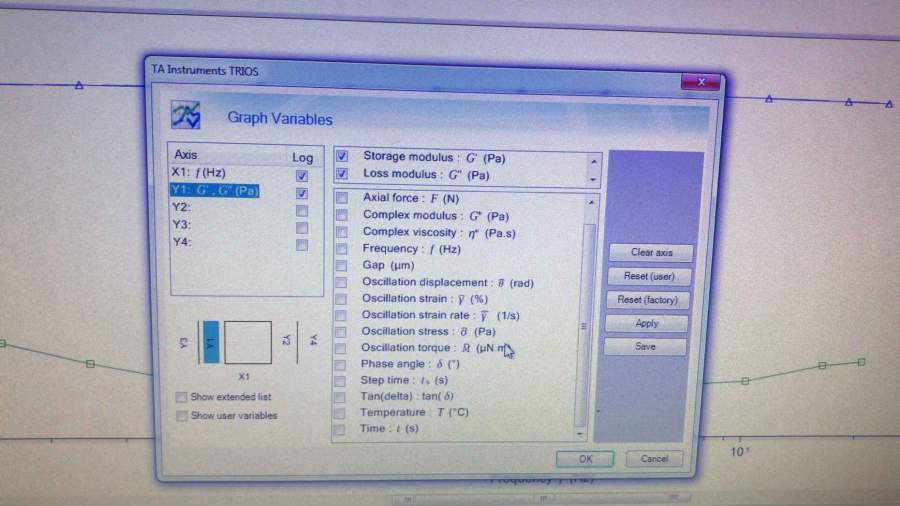Click the Graph Variables chart icon
Image resolution: width=900 pixels, height=506 pixels.
185,115
